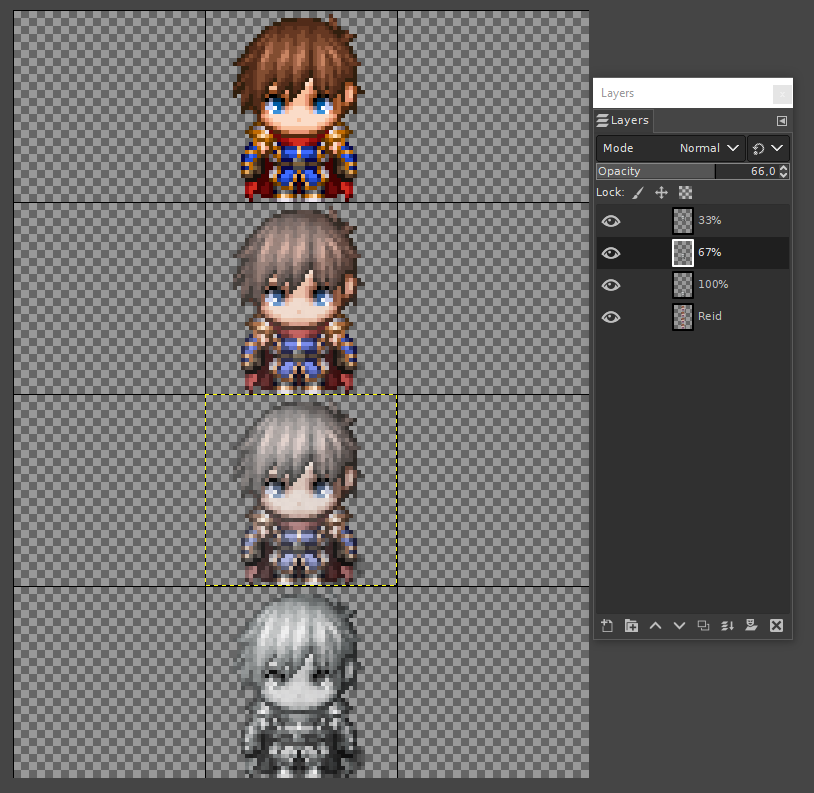The height and width of the screenshot is (793, 814).
Task: Switch to the Layers tab
Action: click(623, 120)
